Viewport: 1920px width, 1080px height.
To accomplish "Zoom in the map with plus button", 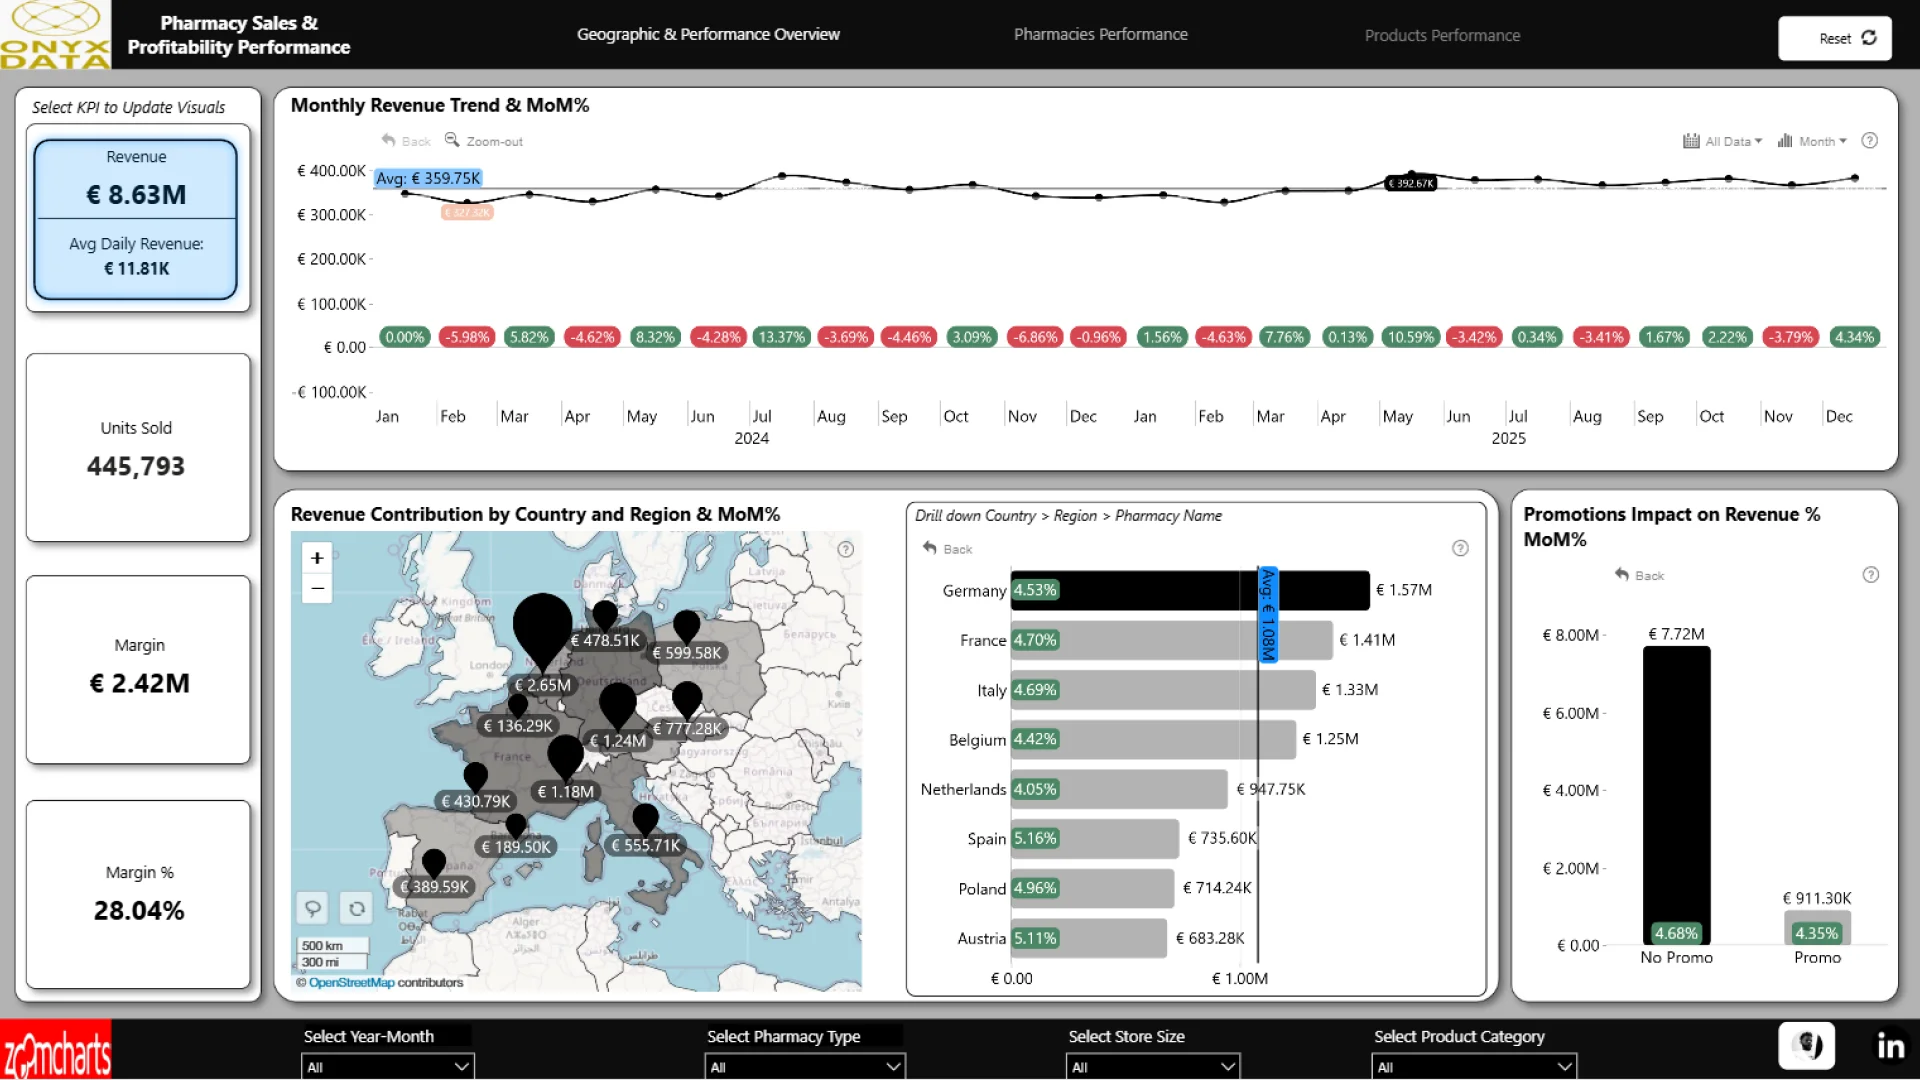I will click(317, 558).
